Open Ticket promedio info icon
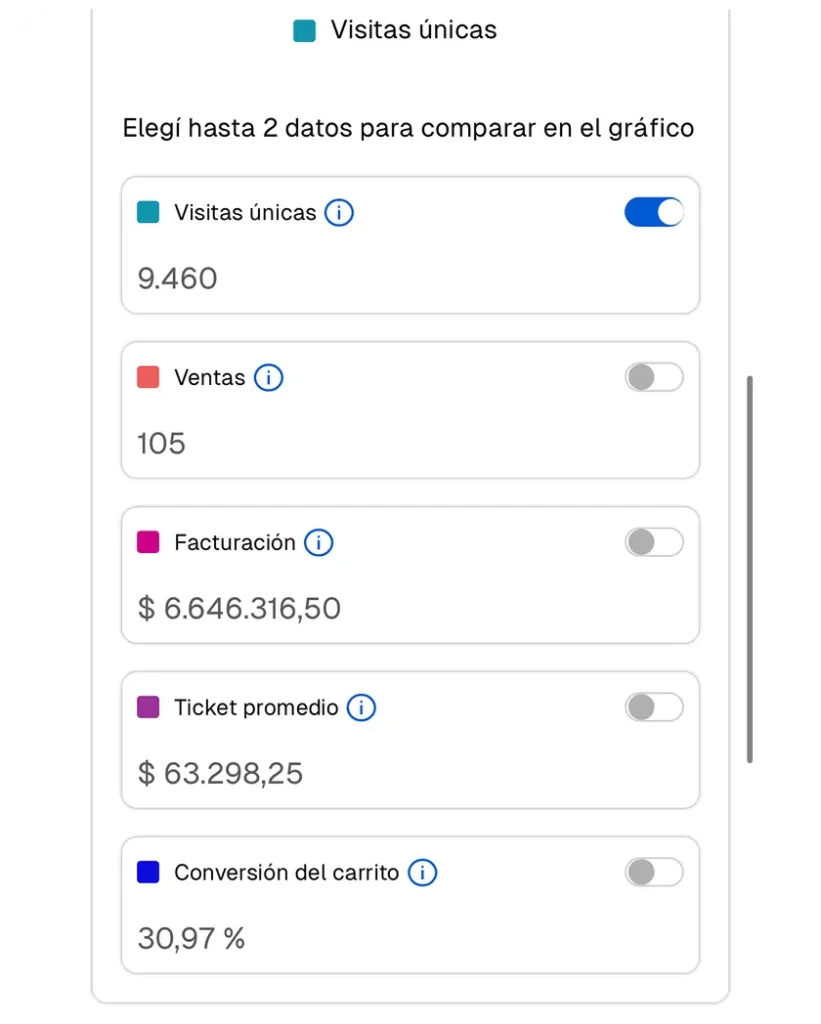The image size is (821, 1024). [361, 708]
